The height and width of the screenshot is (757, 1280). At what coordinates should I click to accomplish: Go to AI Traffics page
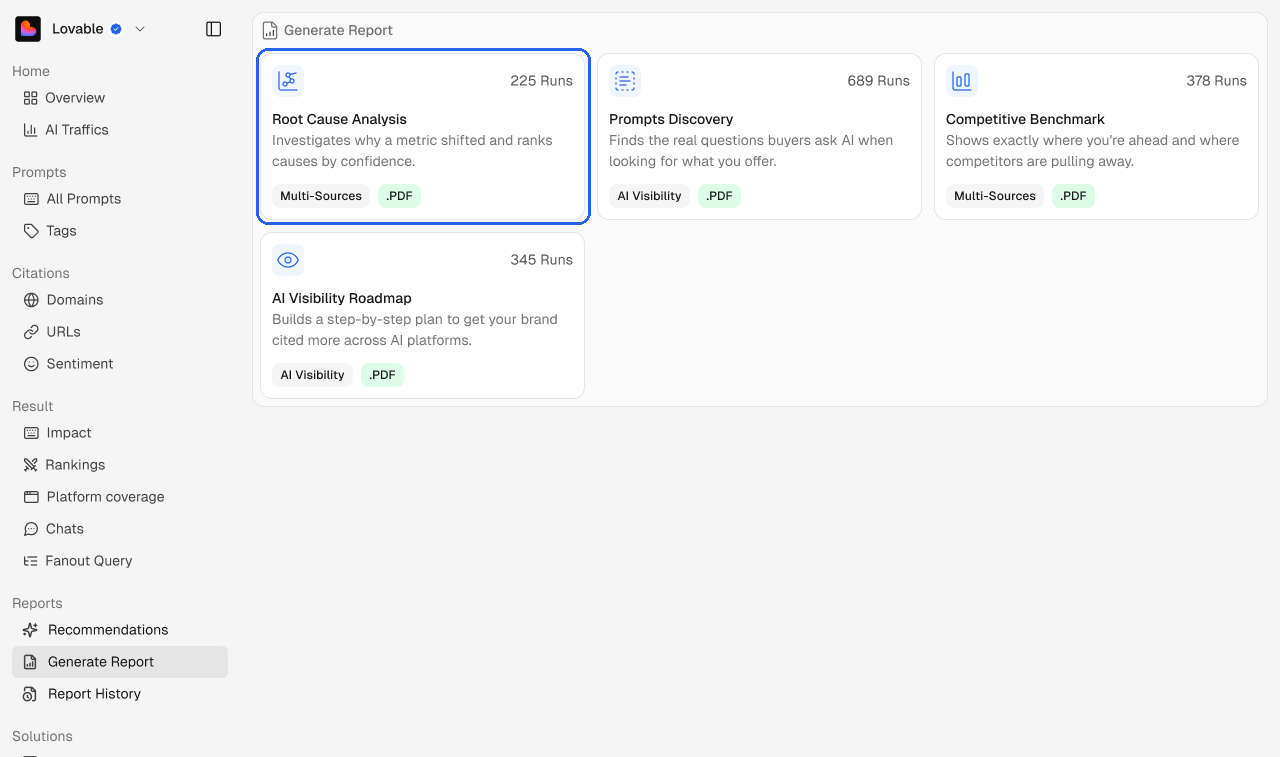pyautogui.click(x=120, y=130)
